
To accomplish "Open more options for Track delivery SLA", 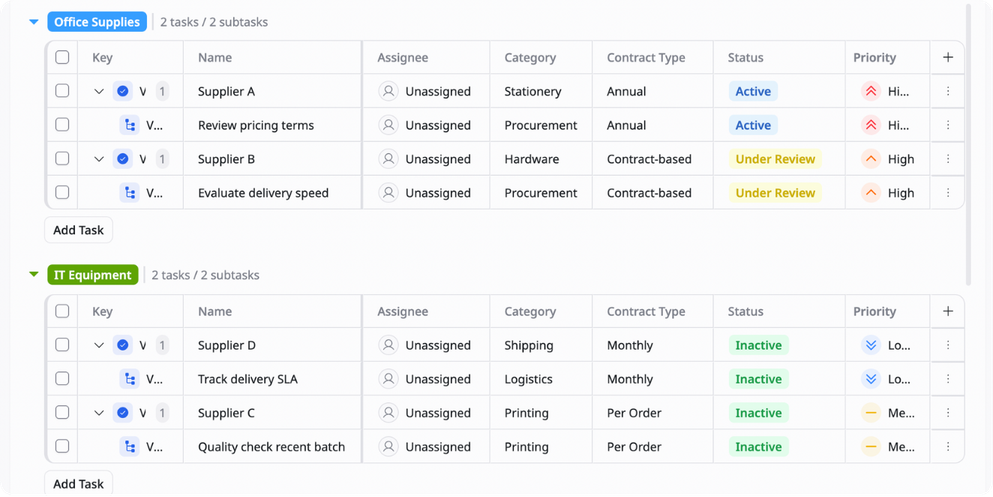I will click(948, 379).
